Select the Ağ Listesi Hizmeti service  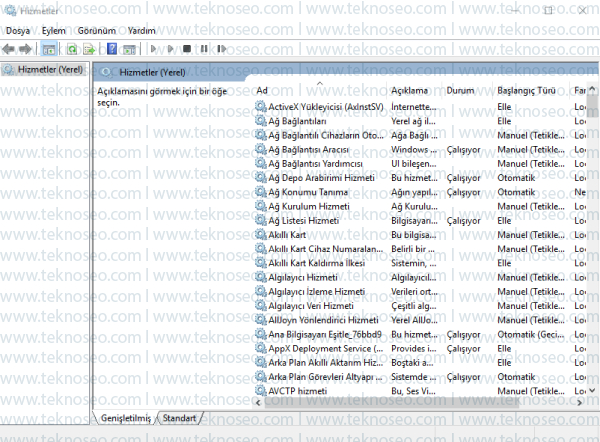click(303, 221)
